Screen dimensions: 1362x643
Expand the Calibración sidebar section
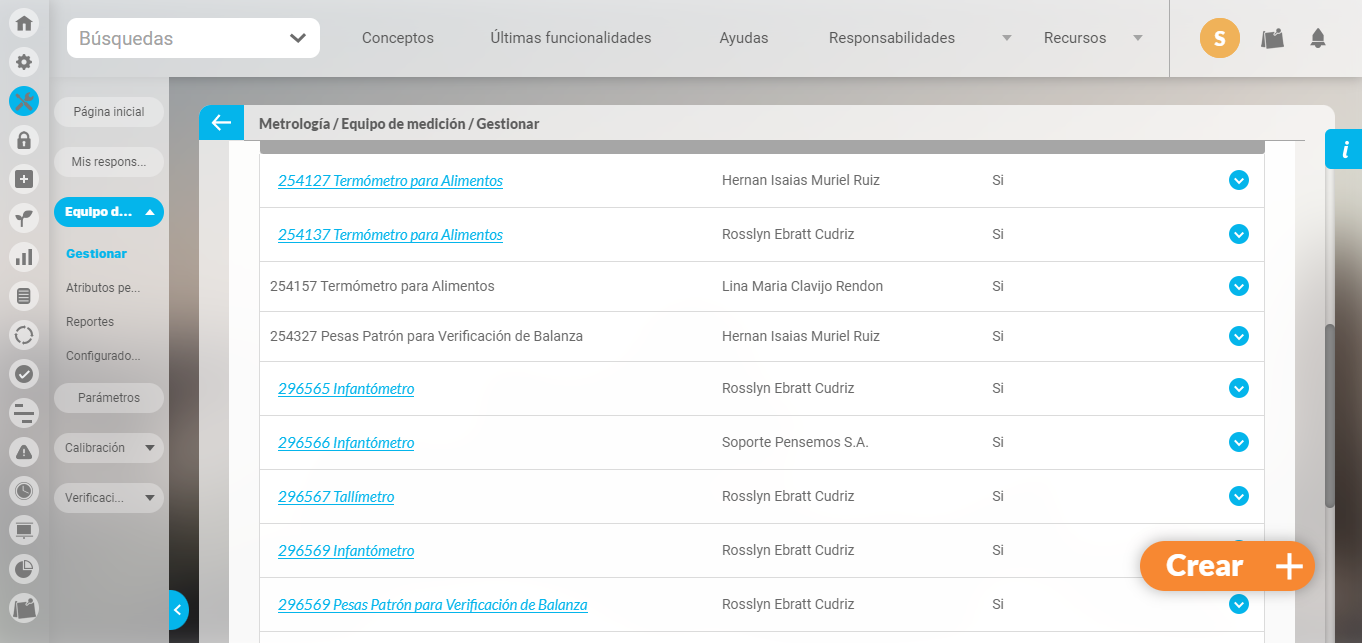tap(108, 448)
